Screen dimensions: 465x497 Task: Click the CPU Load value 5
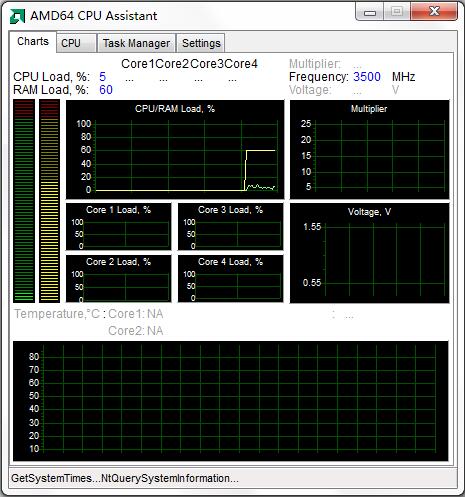[102, 77]
